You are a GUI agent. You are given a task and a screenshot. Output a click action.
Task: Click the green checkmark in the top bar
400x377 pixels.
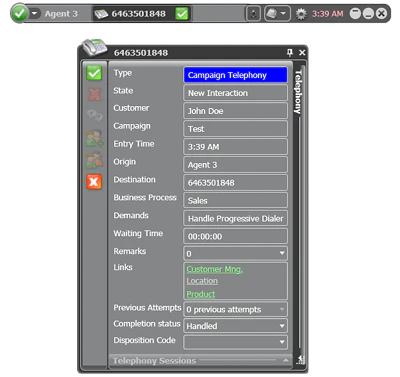point(182,14)
